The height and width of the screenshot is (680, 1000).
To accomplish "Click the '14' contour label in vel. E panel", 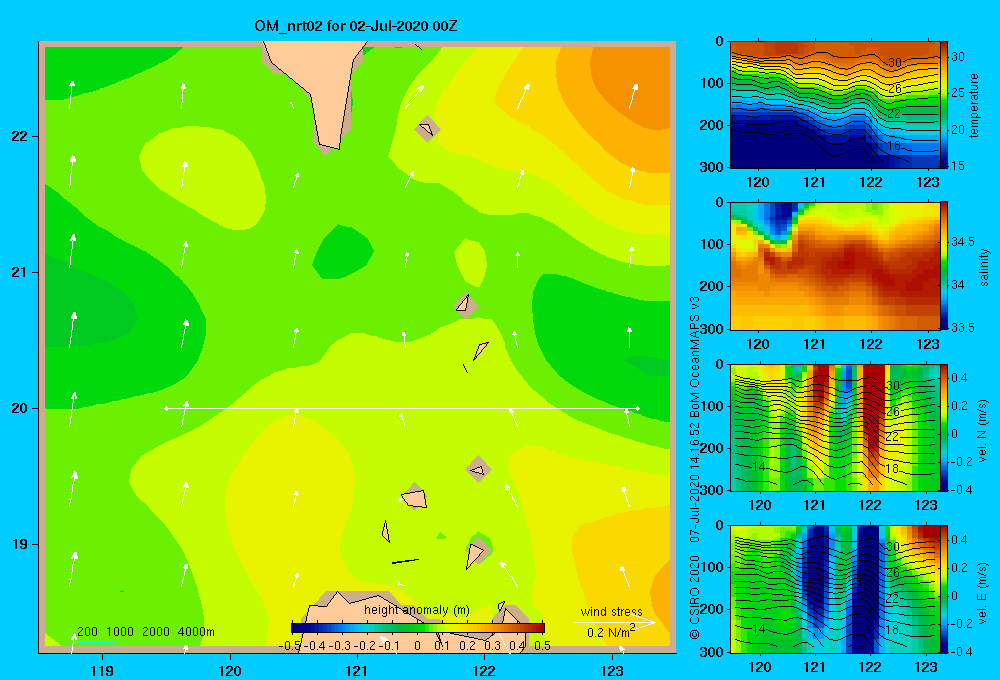I will pyautogui.click(x=758, y=628).
